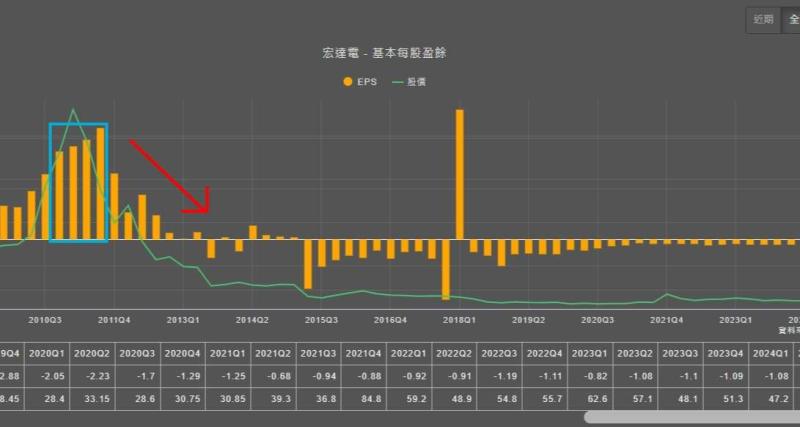Image resolution: width=800 pixels, height=427 pixels.
Task: Click the 2014Q2 x-axis label
Action: 252,320
